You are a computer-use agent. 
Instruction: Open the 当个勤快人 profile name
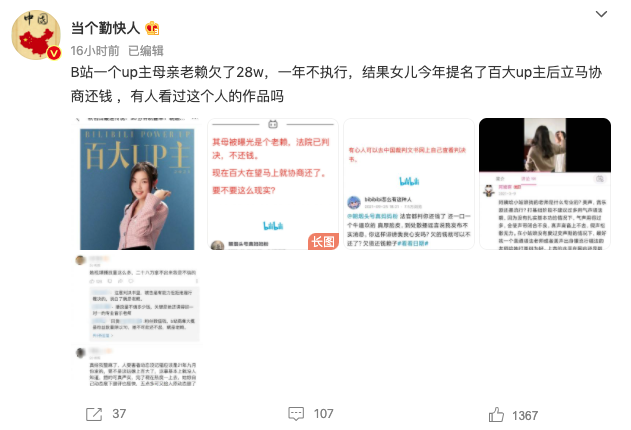[105, 28]
